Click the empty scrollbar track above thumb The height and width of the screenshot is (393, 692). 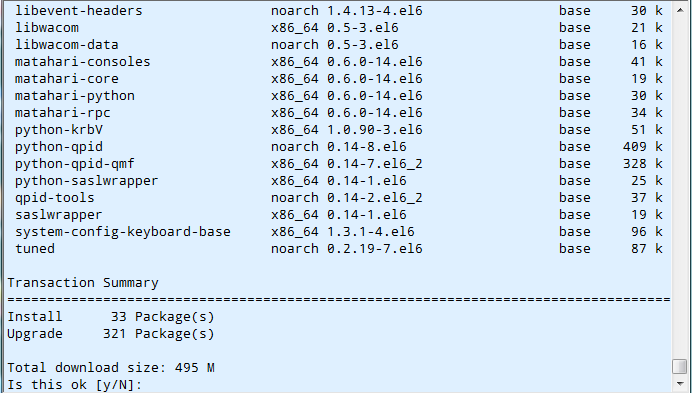pos(680,188)
